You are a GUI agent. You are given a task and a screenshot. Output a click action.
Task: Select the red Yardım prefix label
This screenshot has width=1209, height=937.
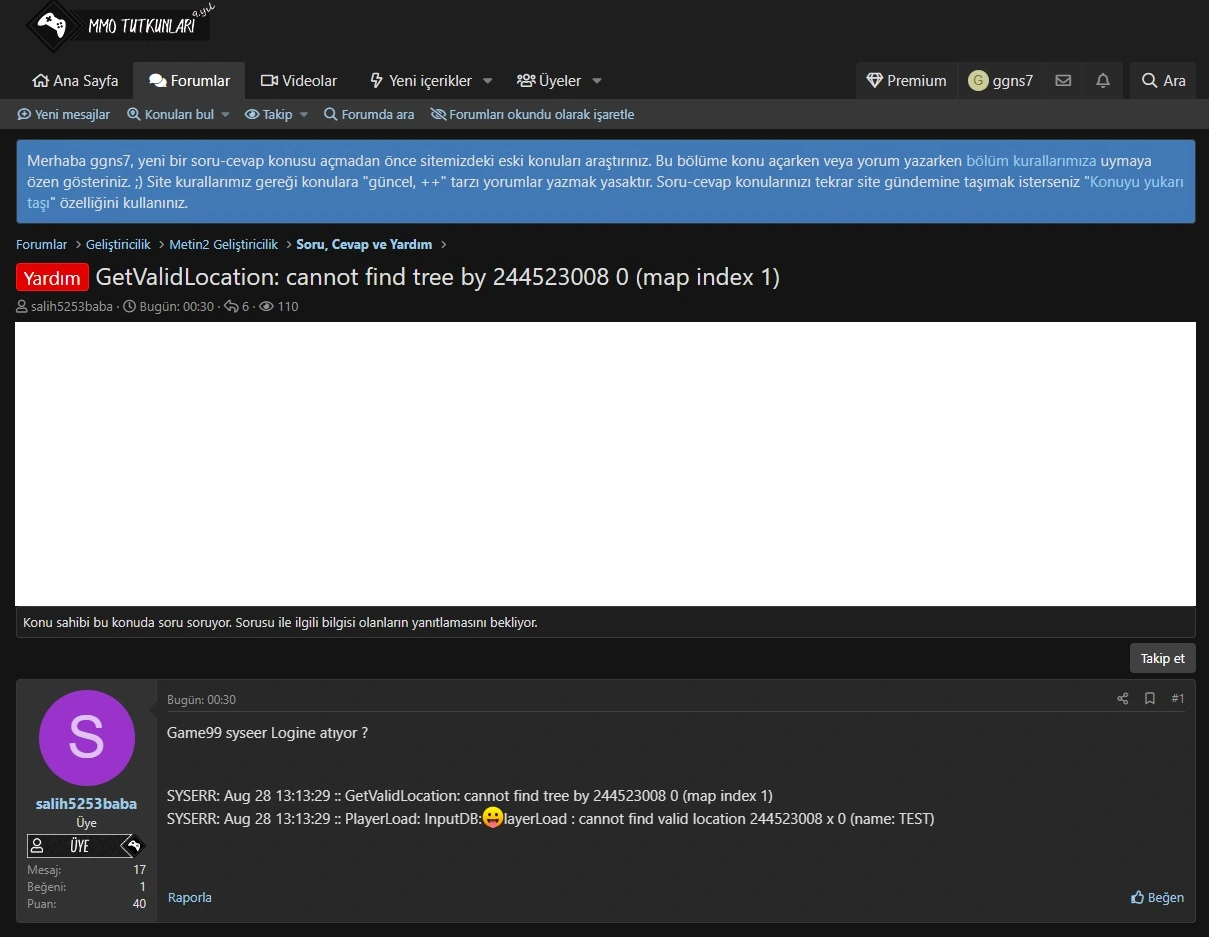pos(52,277)
